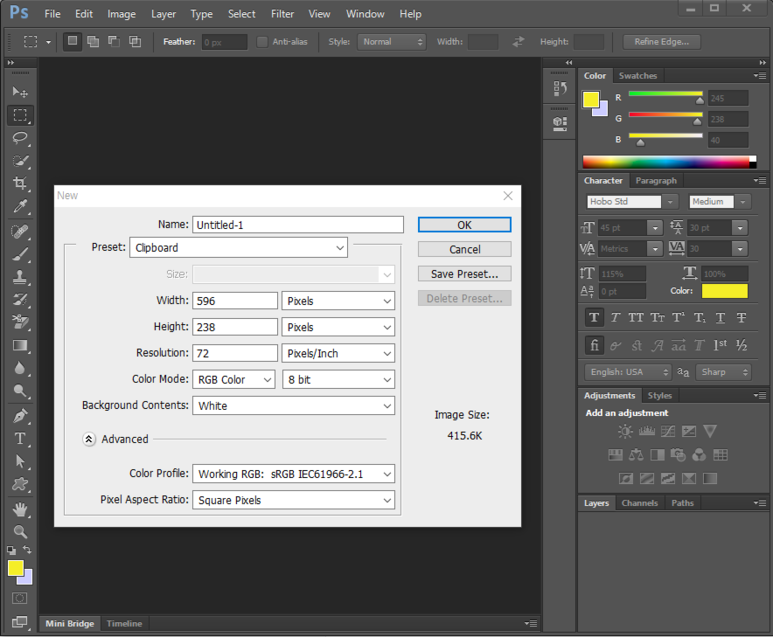The width and height of the screenshot is (773, 637).
Task: Select the Dodge tool
Action: tap(20, 391)
